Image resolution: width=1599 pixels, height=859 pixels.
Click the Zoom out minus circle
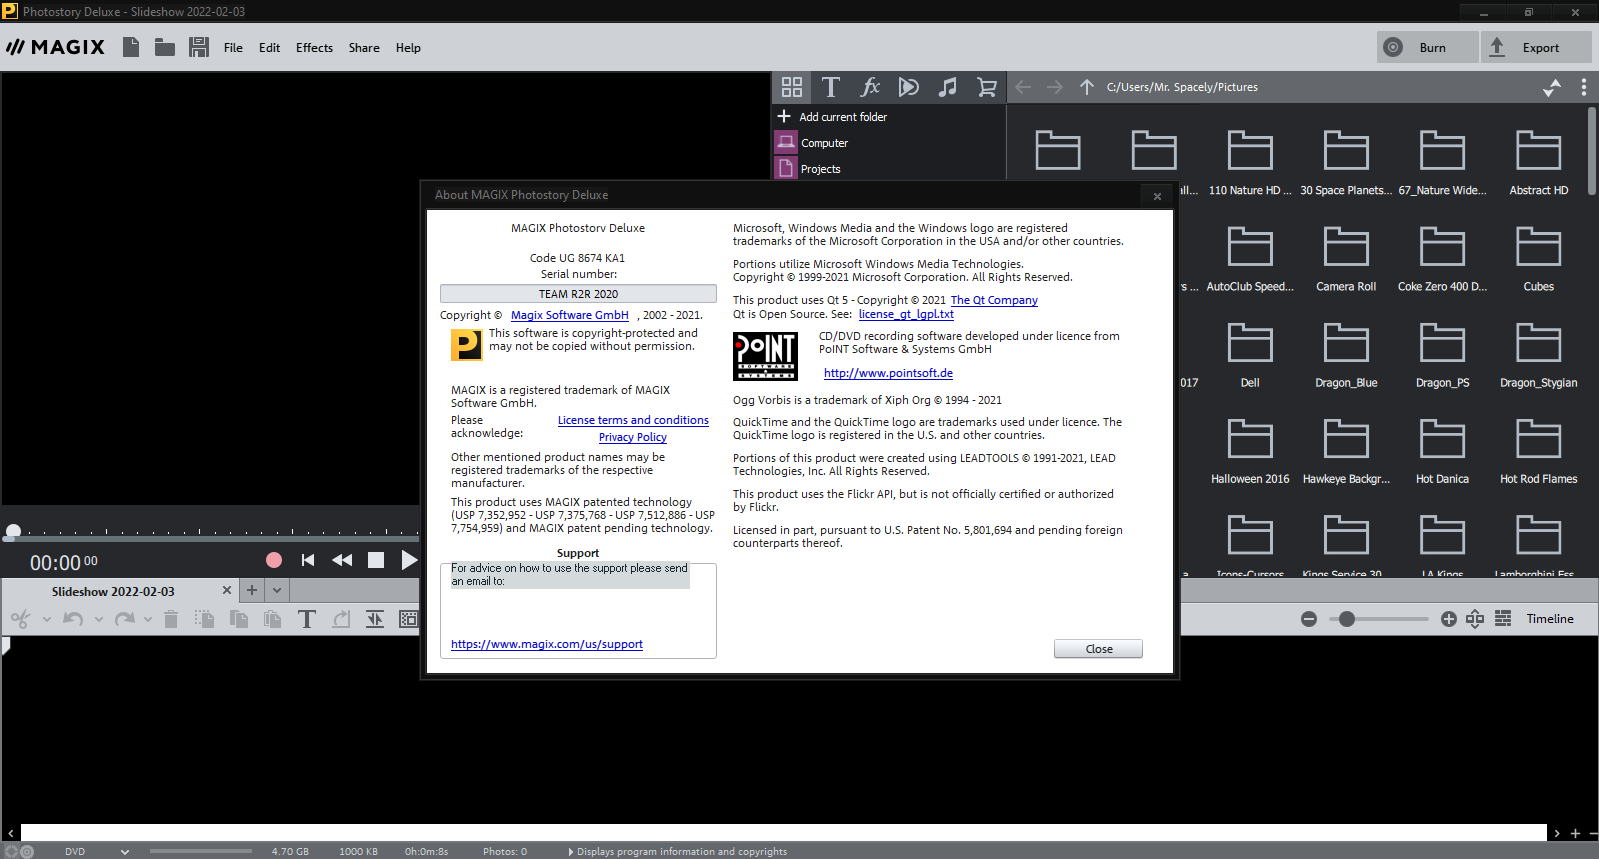click(1309, 619)
